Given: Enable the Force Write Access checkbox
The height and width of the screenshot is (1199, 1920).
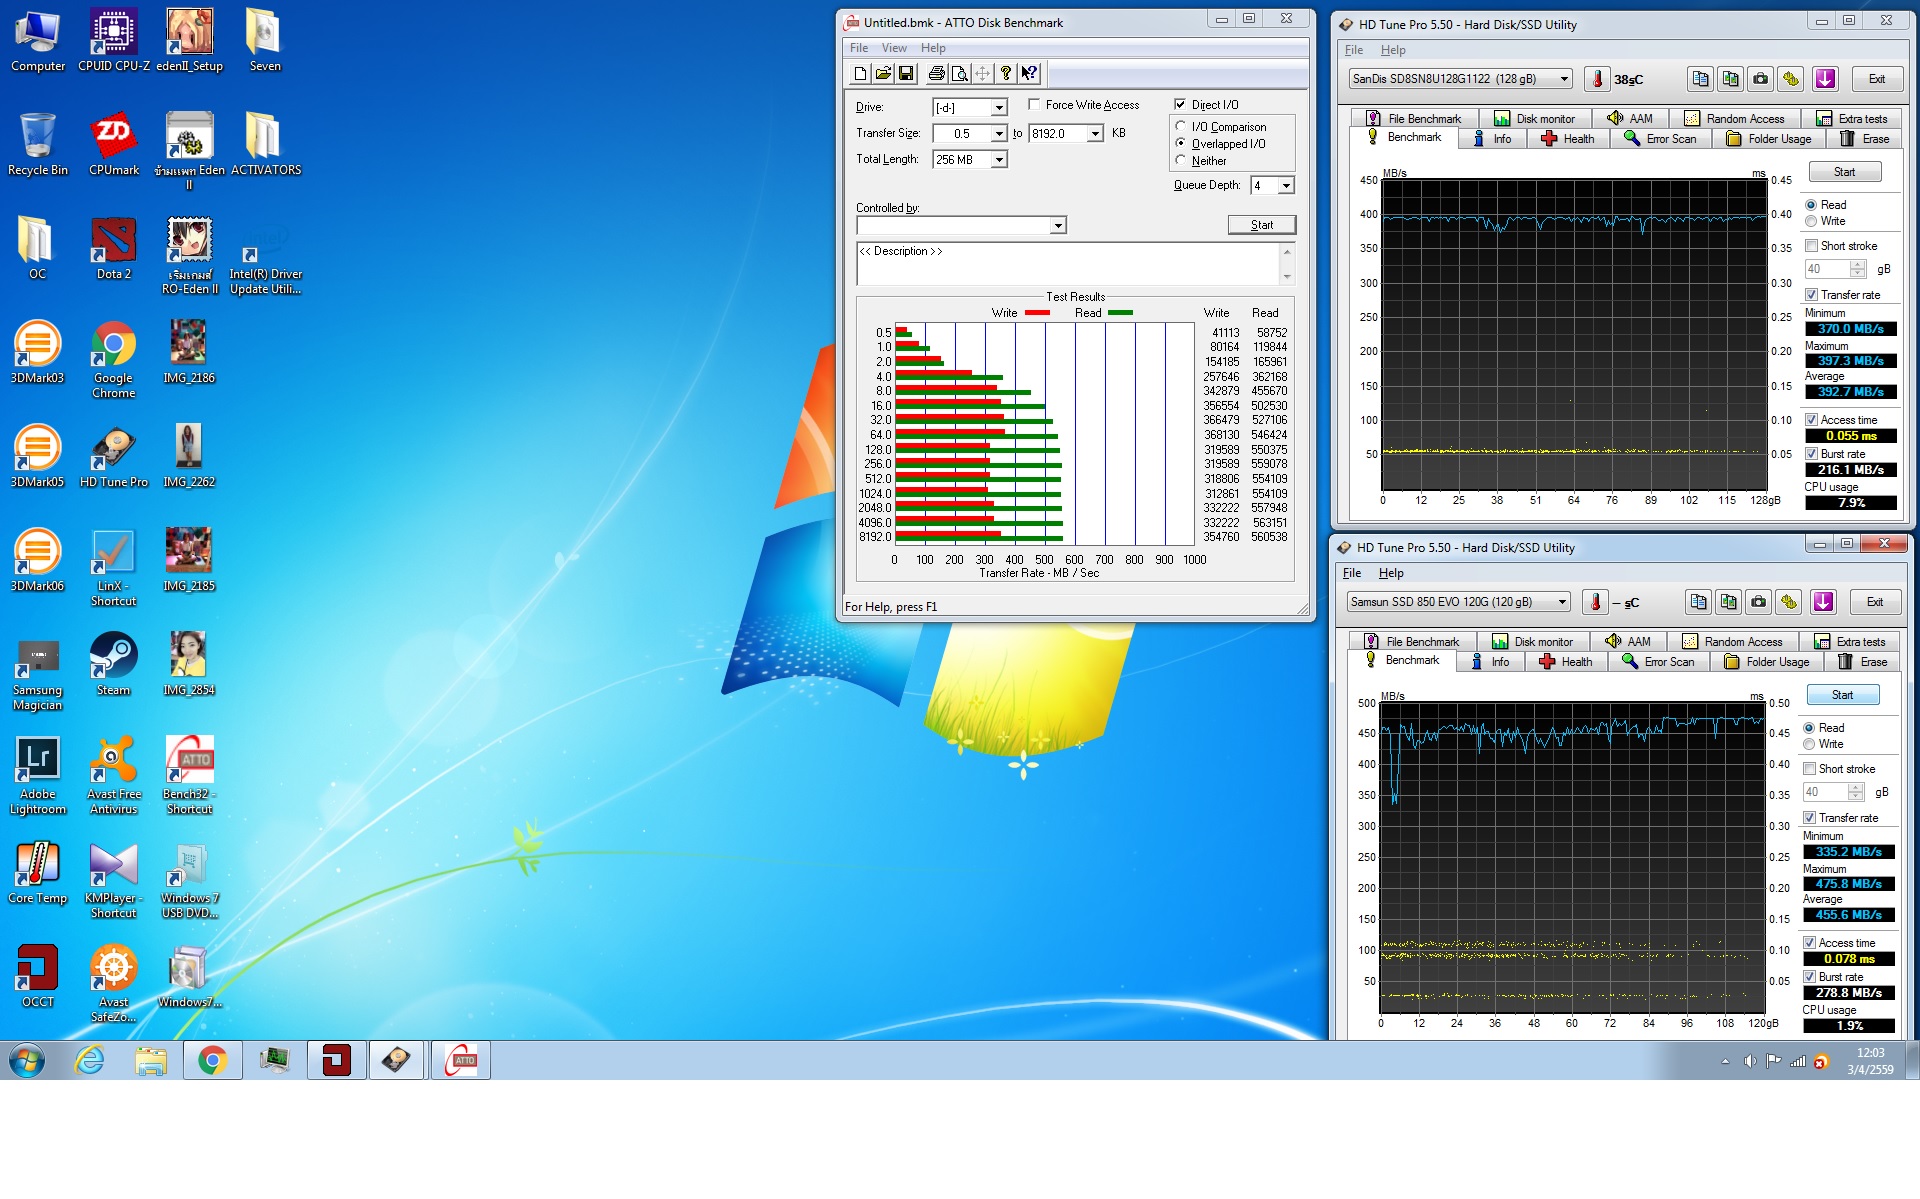Looking at the screenshot, I should pos(1035,105).
